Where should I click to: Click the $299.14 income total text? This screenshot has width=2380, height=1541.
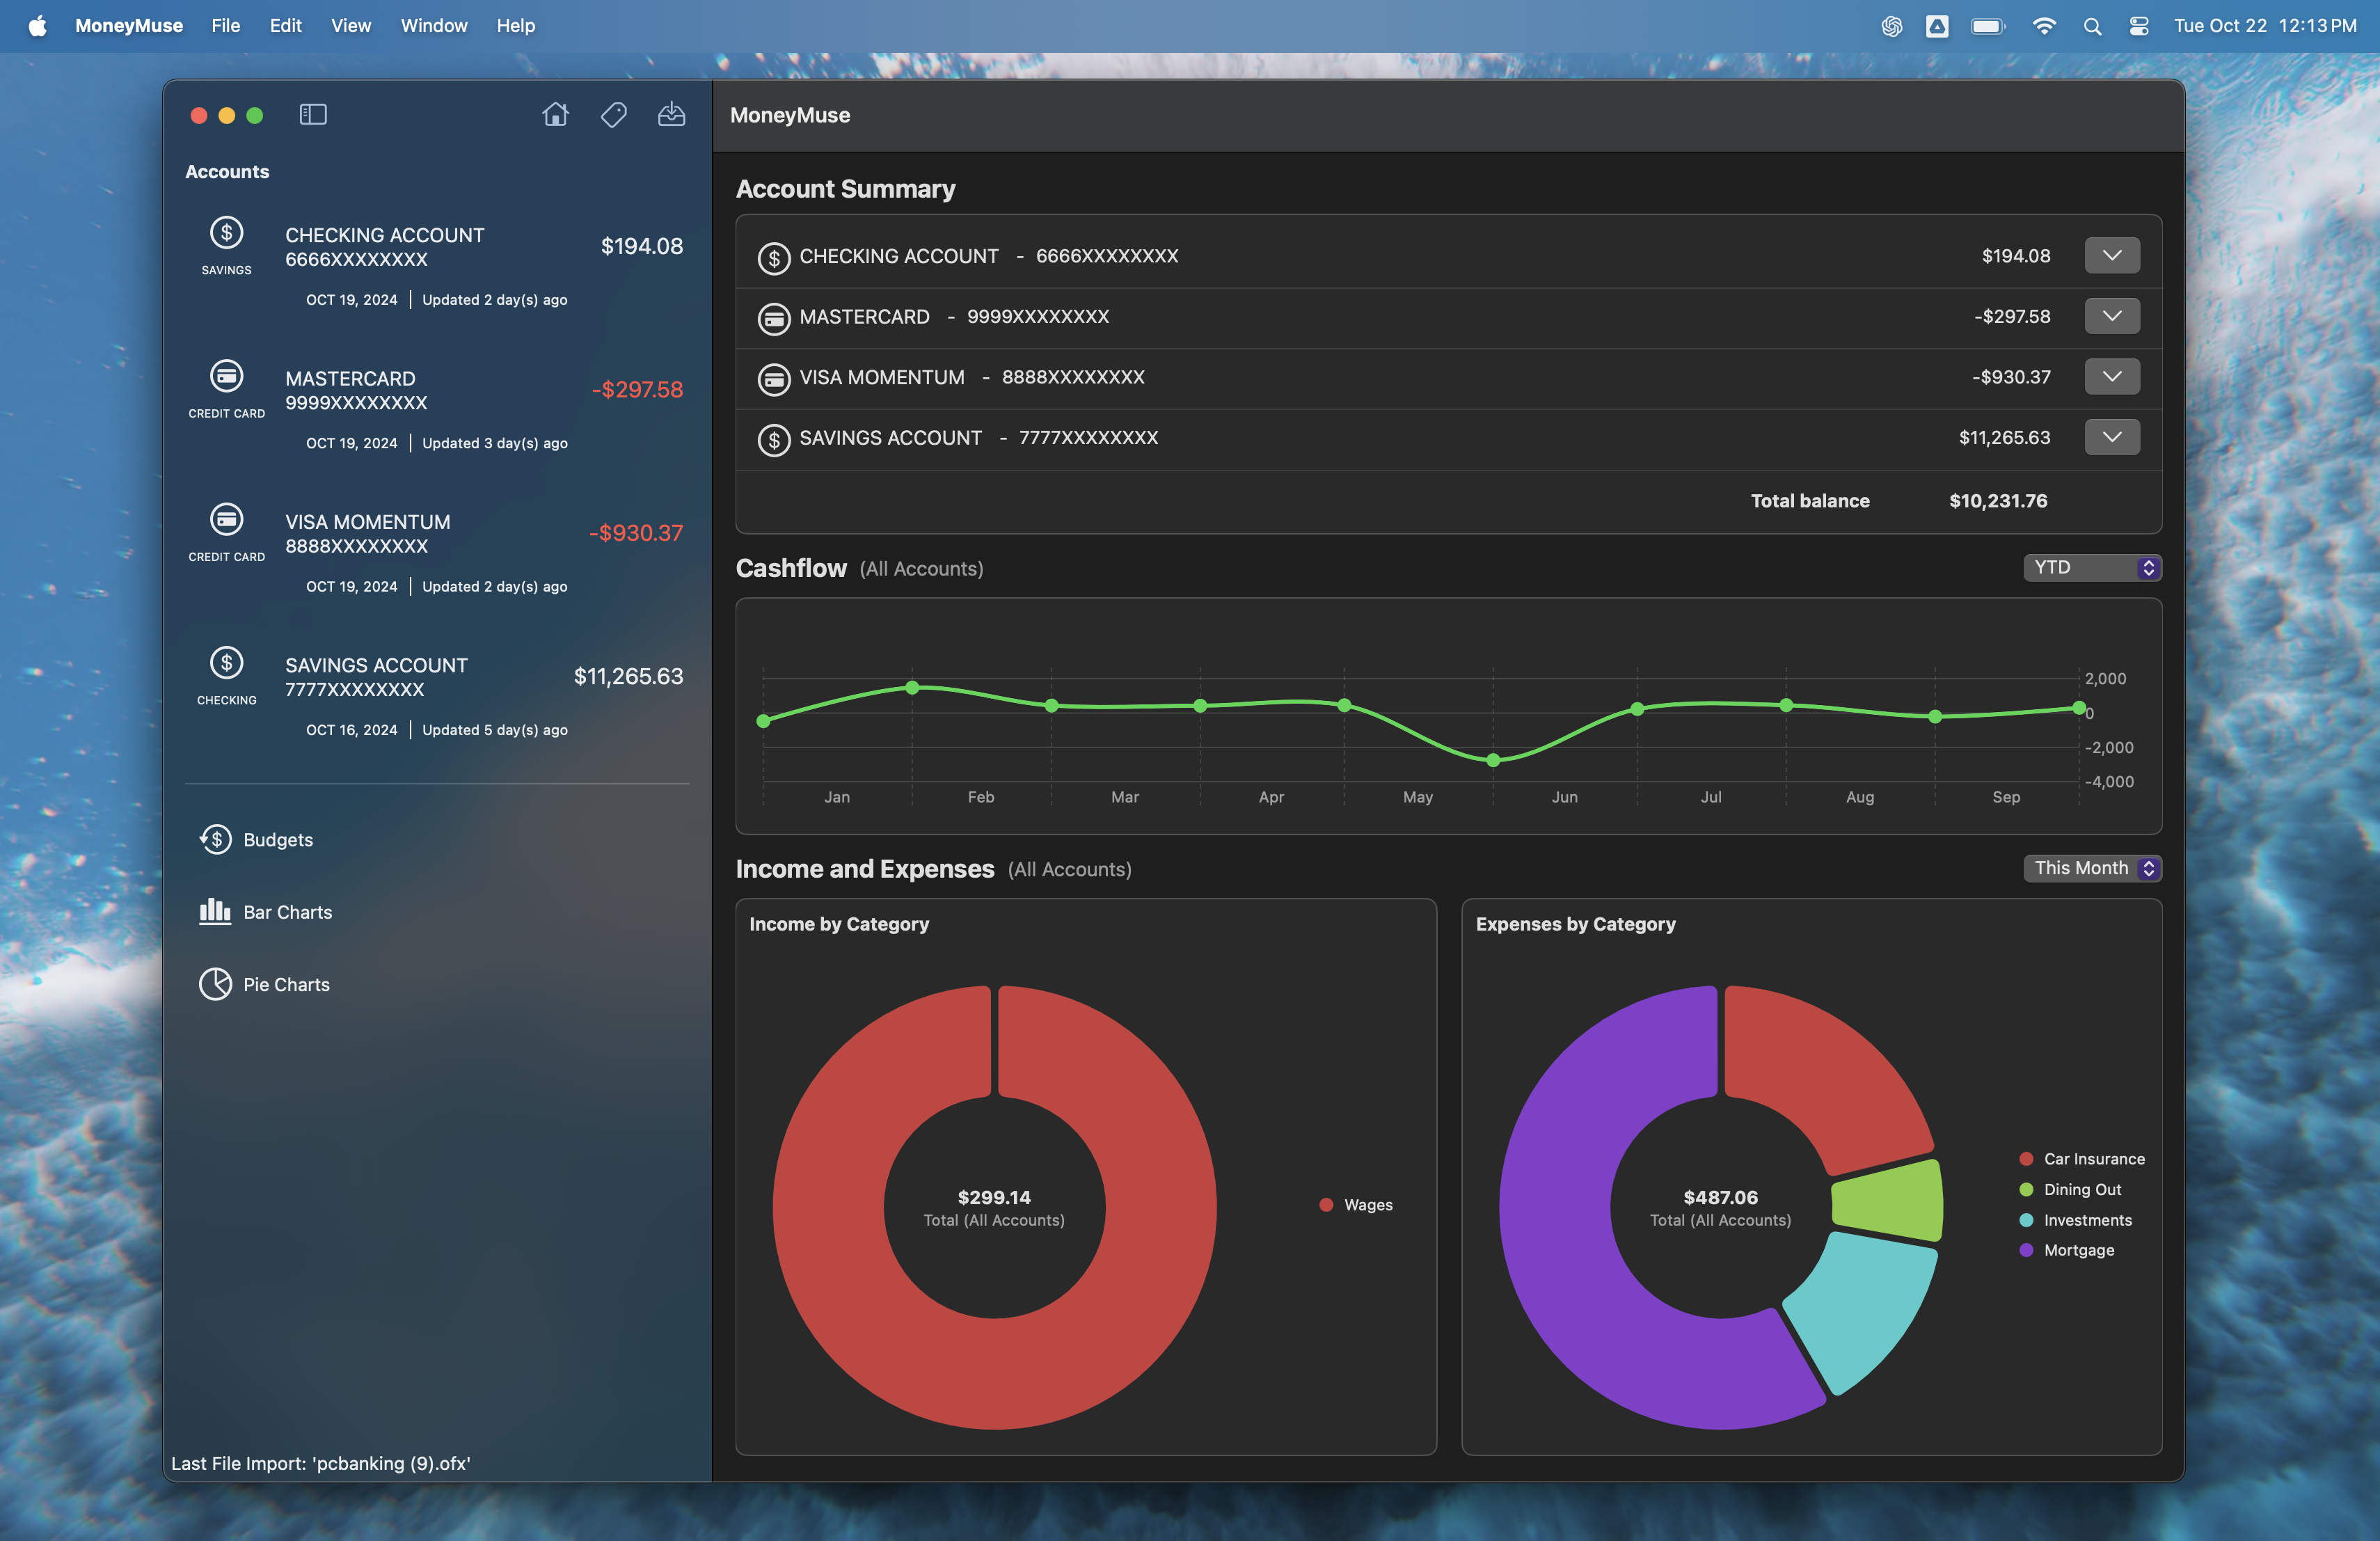tap(994, 1197)
